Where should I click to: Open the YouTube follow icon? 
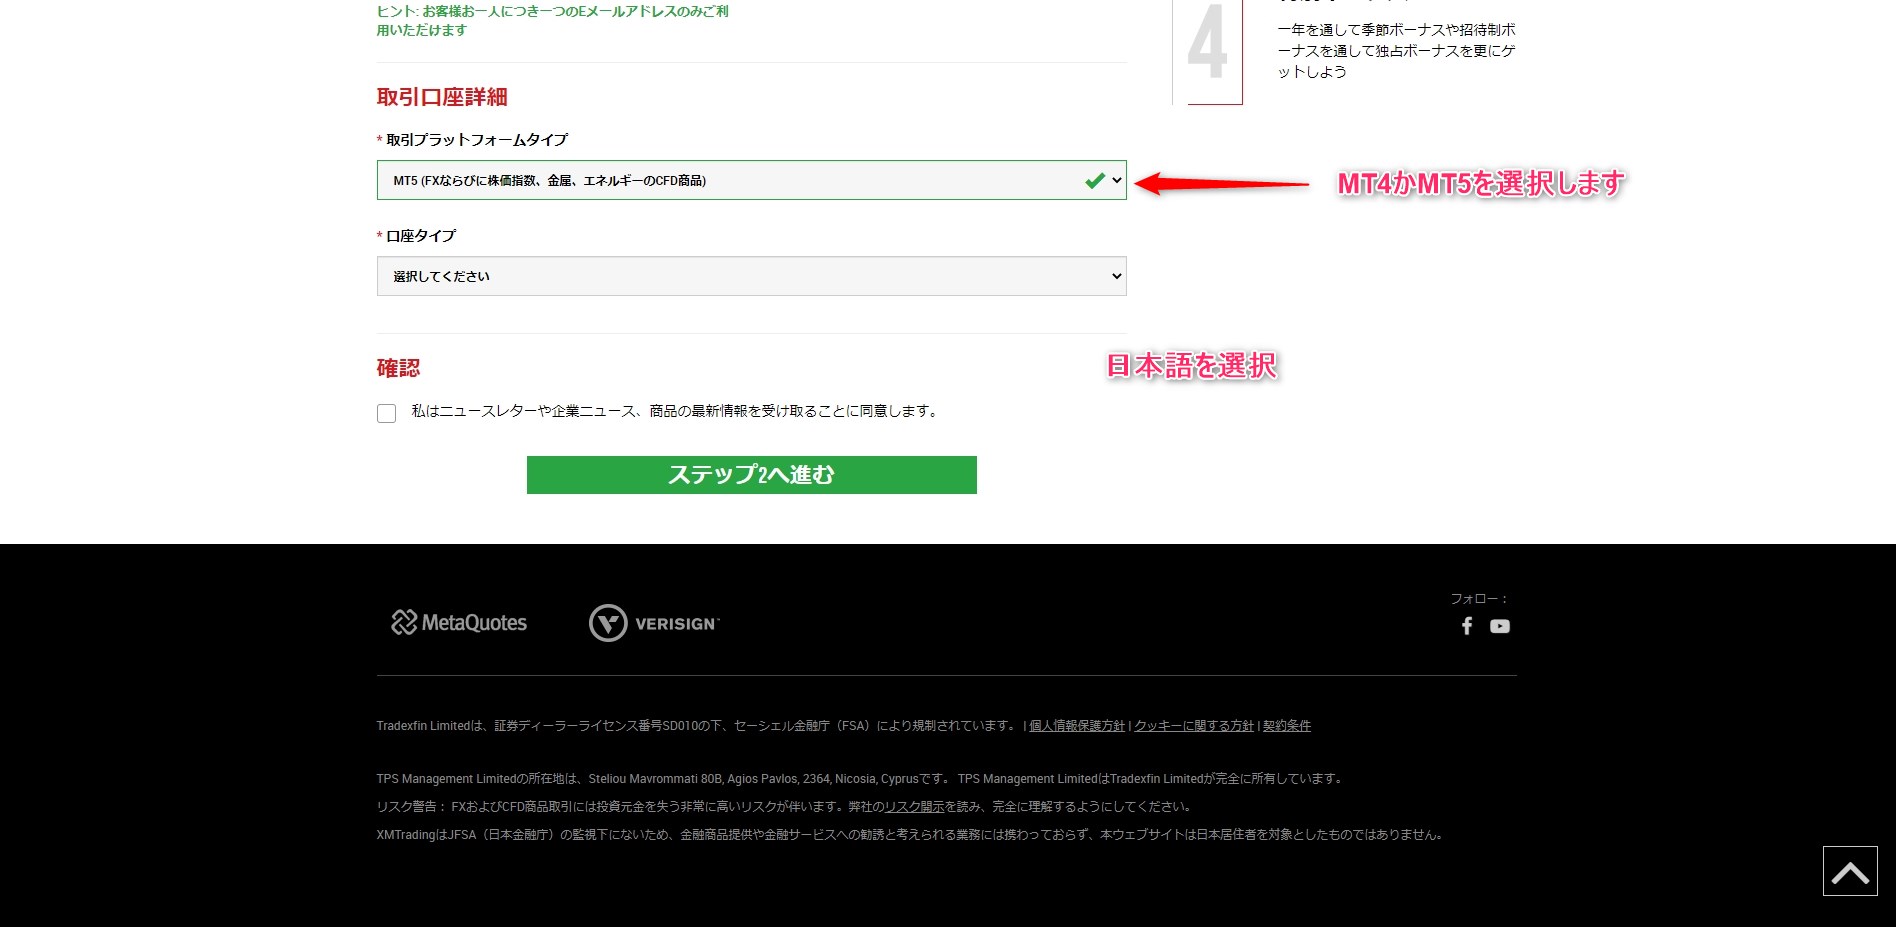(x=1500, y=626)
